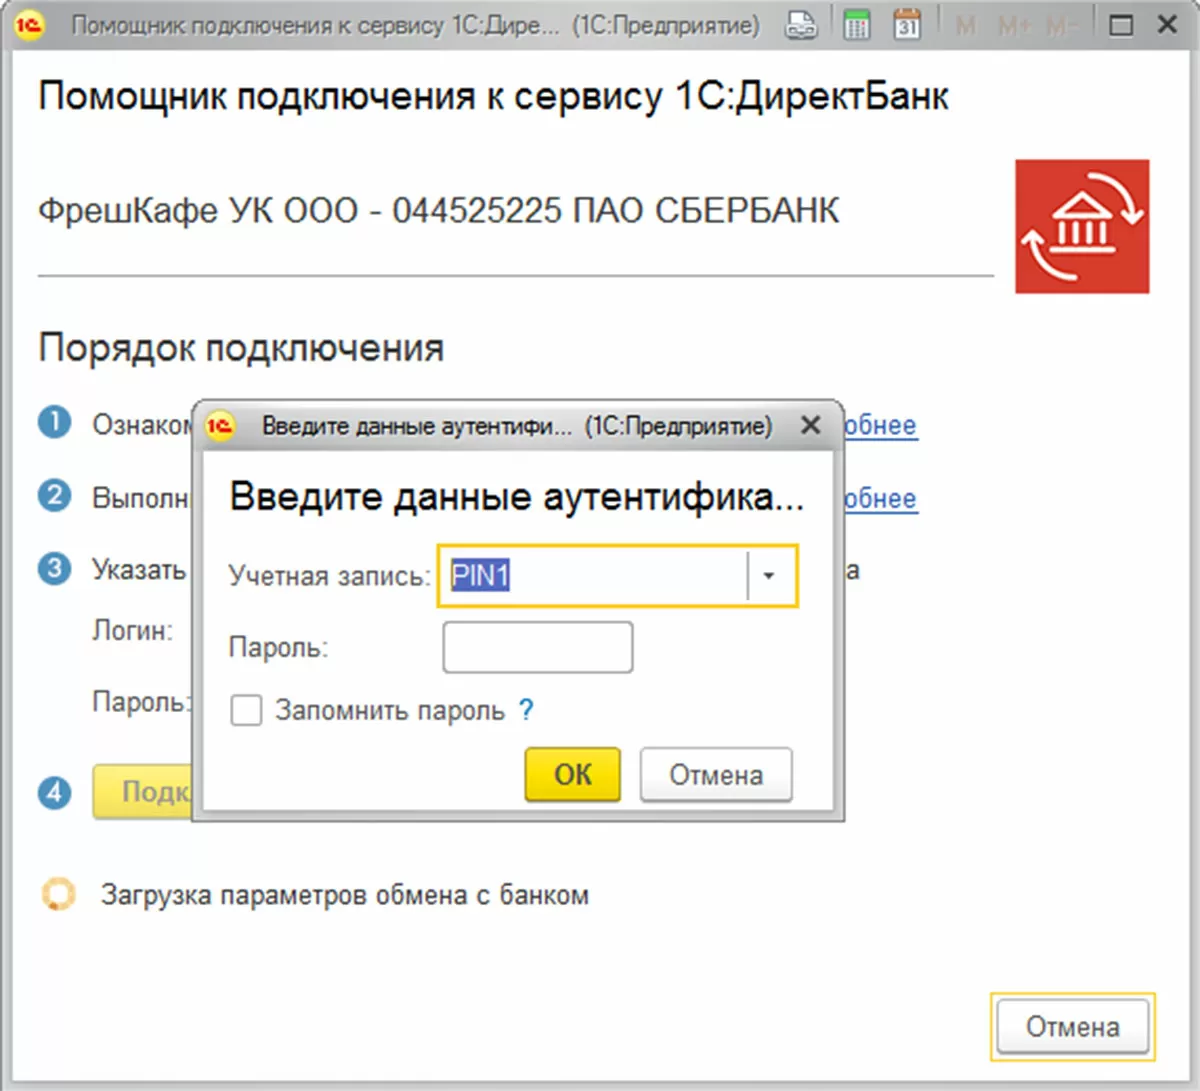The image size is (1200, 1091).
Task: Click the step 1 number circle
Action: (54, 422)
